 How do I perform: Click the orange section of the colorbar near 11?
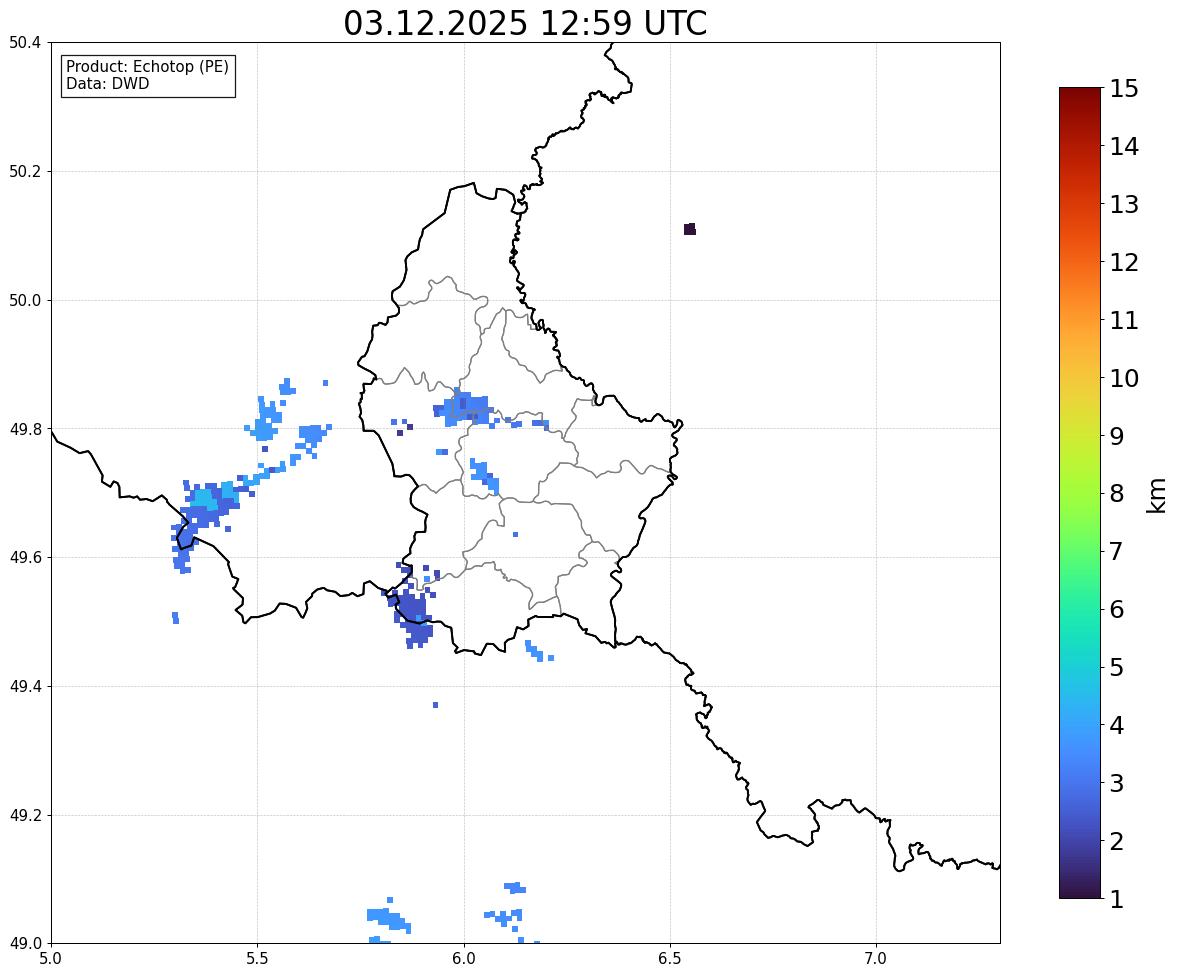[x=1080, y=320]
